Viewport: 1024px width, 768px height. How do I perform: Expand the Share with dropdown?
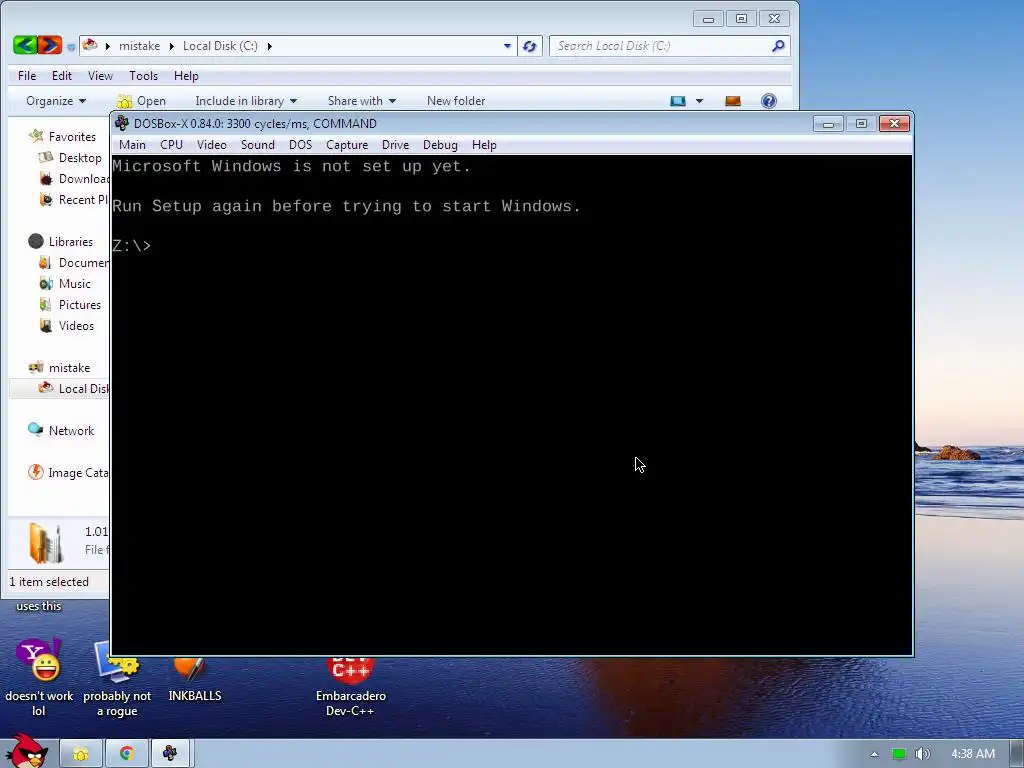tap(362, 101)
